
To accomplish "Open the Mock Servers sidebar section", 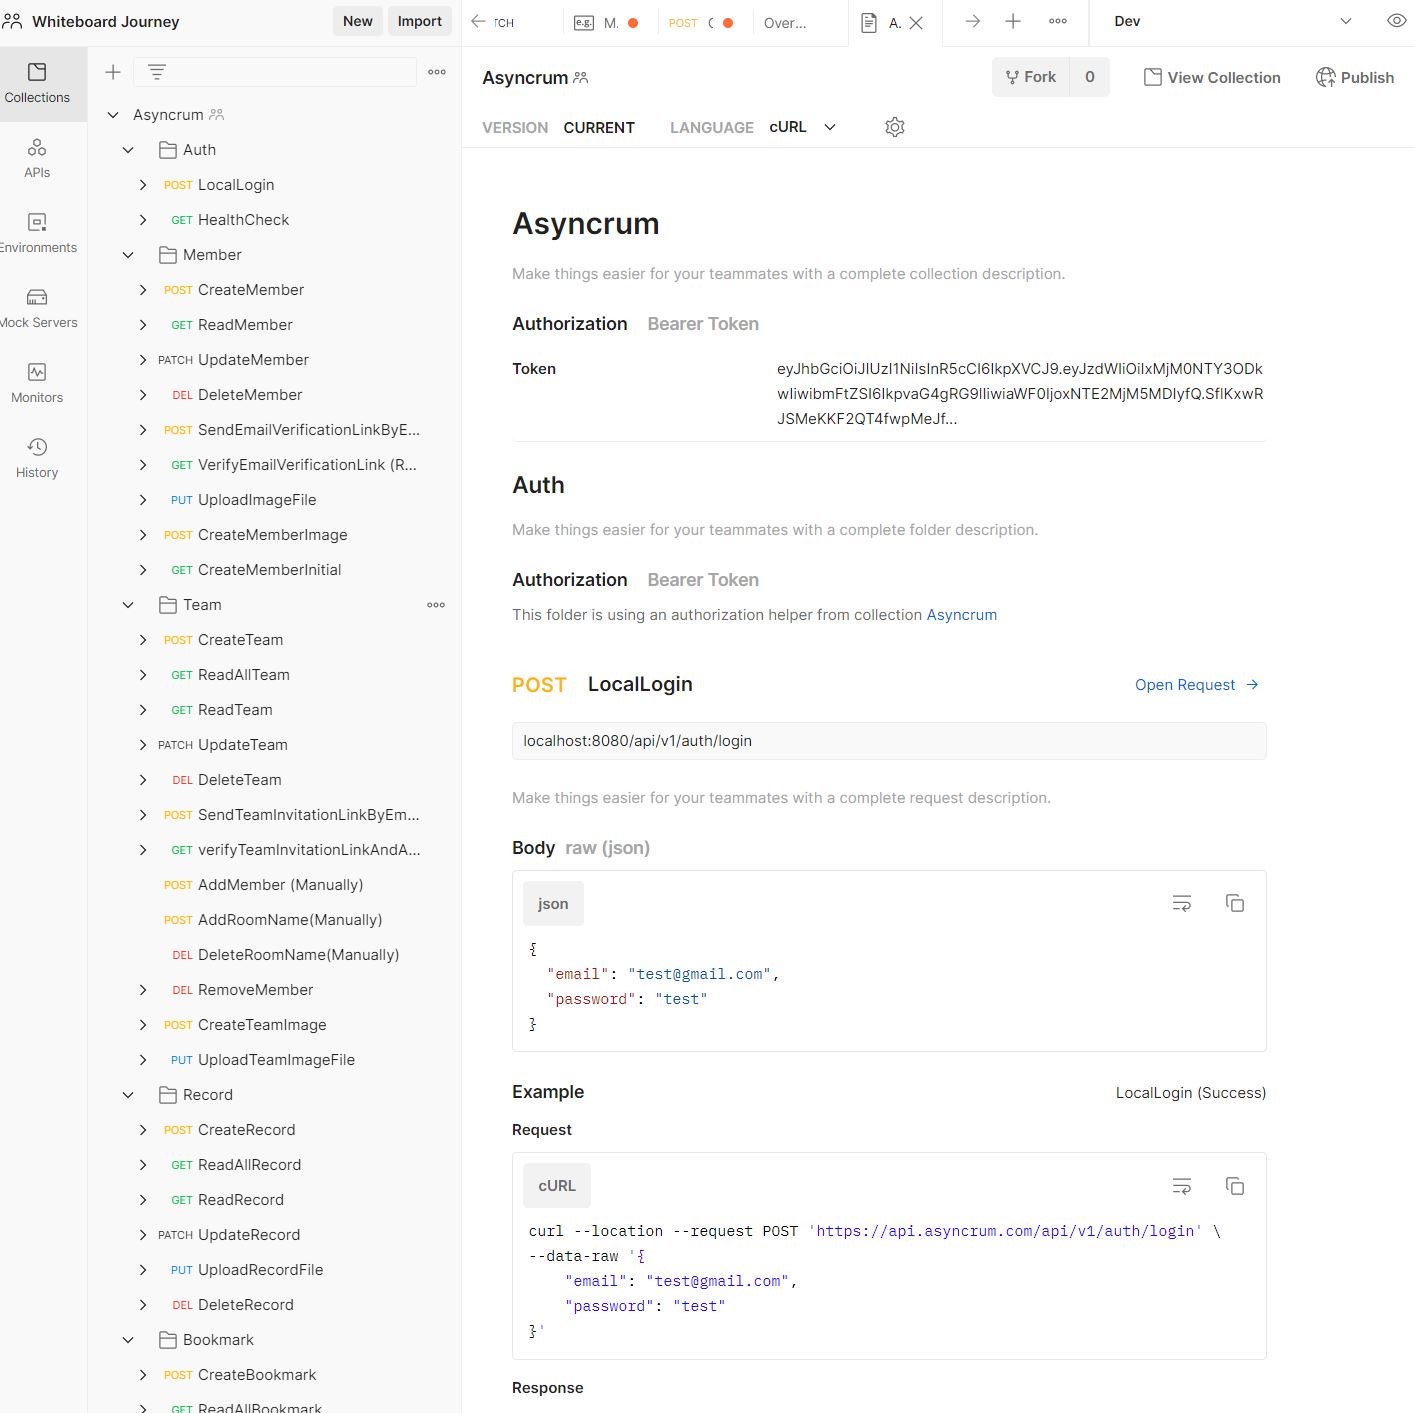I will pos(37,309).
